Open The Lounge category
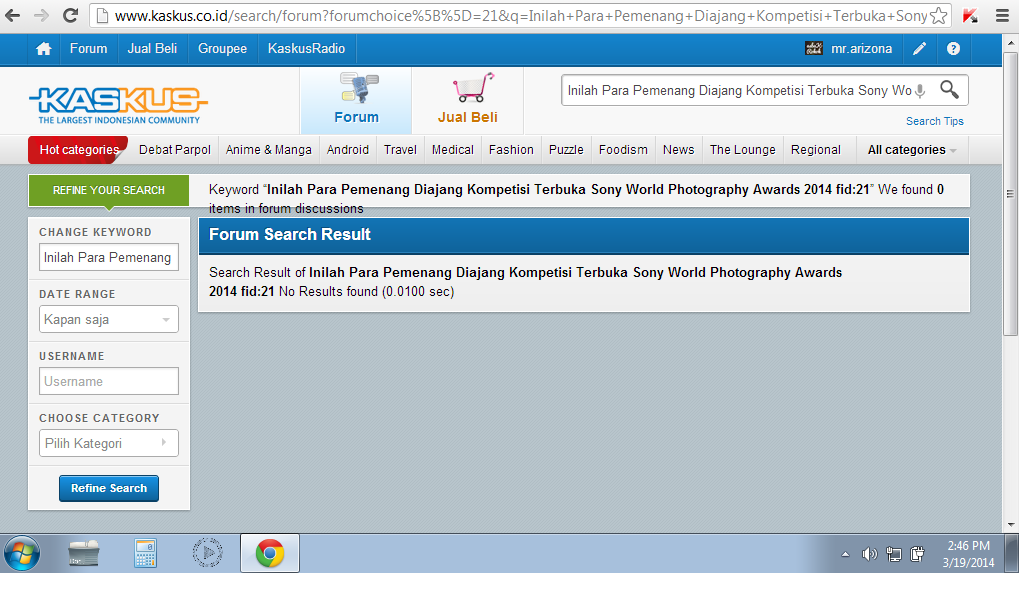 pos(743,150)
